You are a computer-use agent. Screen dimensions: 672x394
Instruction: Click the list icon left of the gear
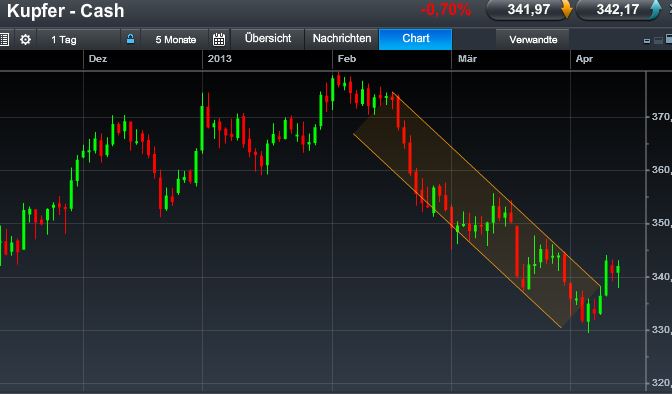coord(4,39)
